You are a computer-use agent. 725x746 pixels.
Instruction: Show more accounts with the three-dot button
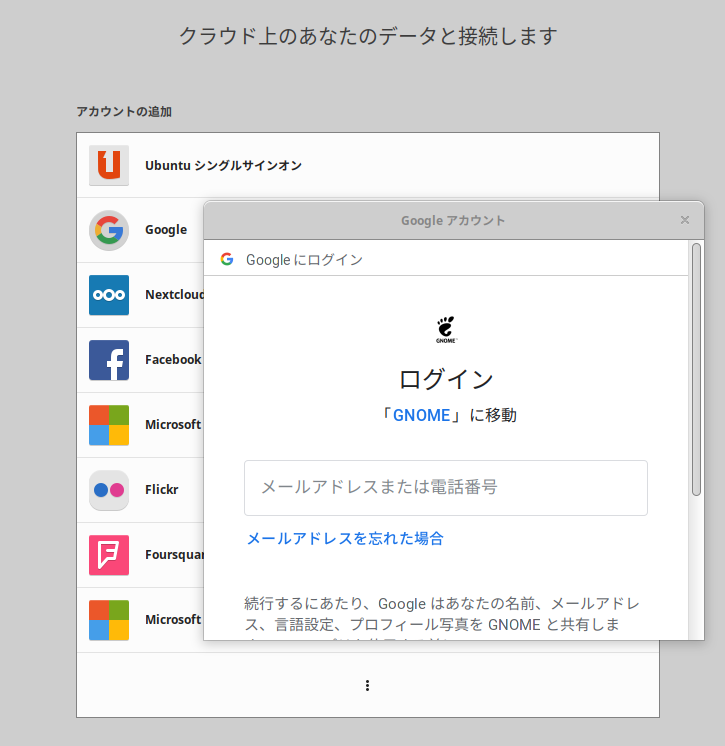click(x=367, y=685)
